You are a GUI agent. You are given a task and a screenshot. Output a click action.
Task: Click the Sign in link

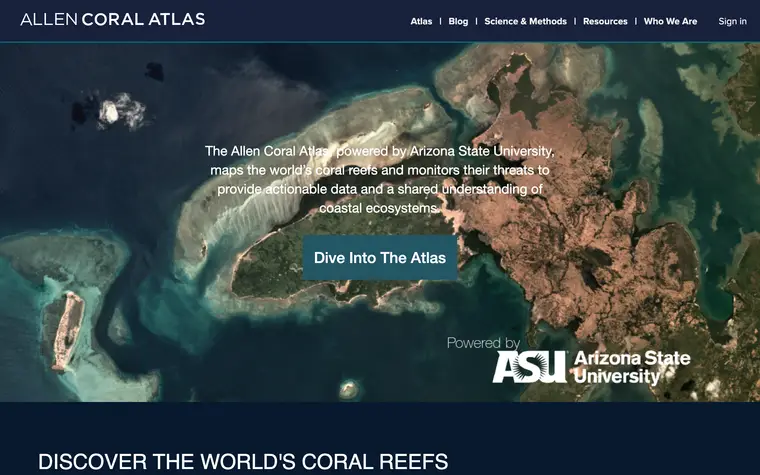pos(732,21)
